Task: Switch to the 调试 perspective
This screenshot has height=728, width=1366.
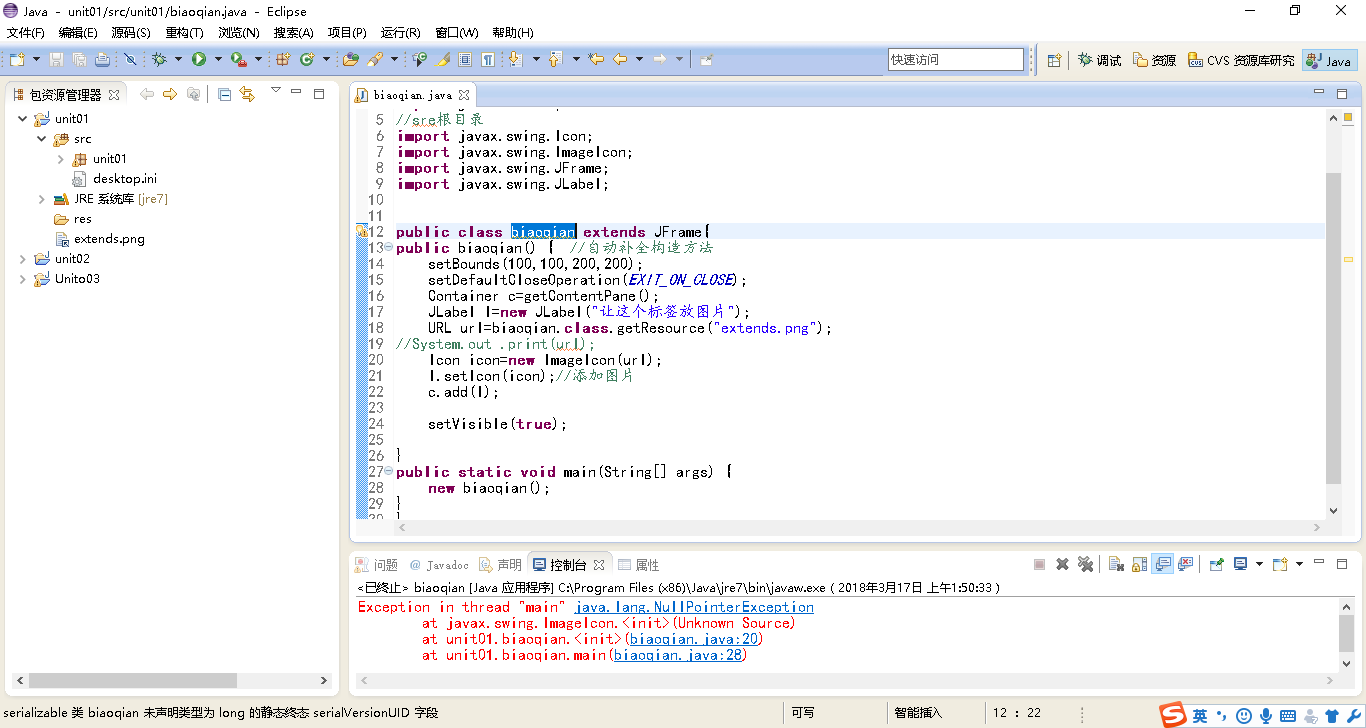Action: 1099,60
